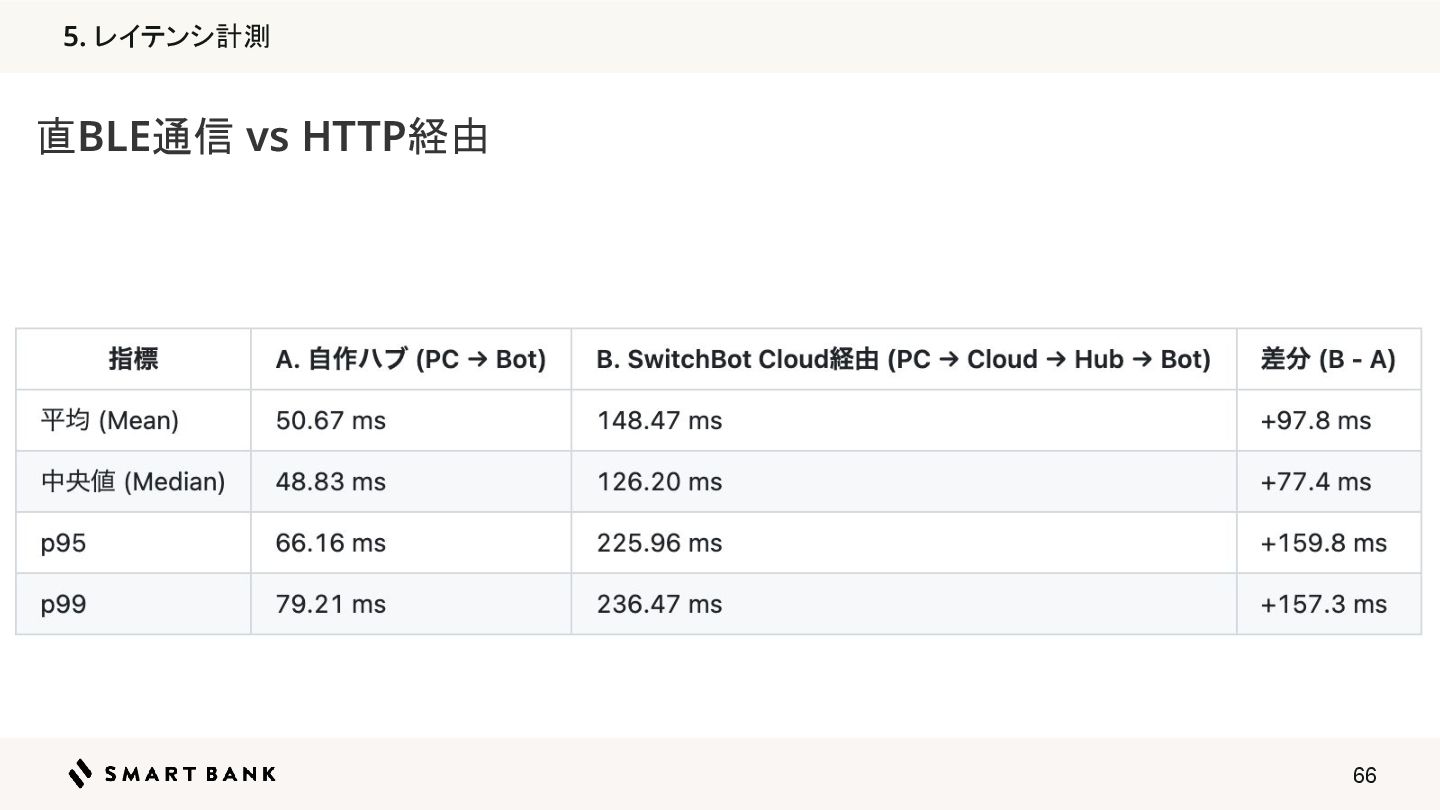Click the 中央値 (Median) row label

tap(133, 482)
